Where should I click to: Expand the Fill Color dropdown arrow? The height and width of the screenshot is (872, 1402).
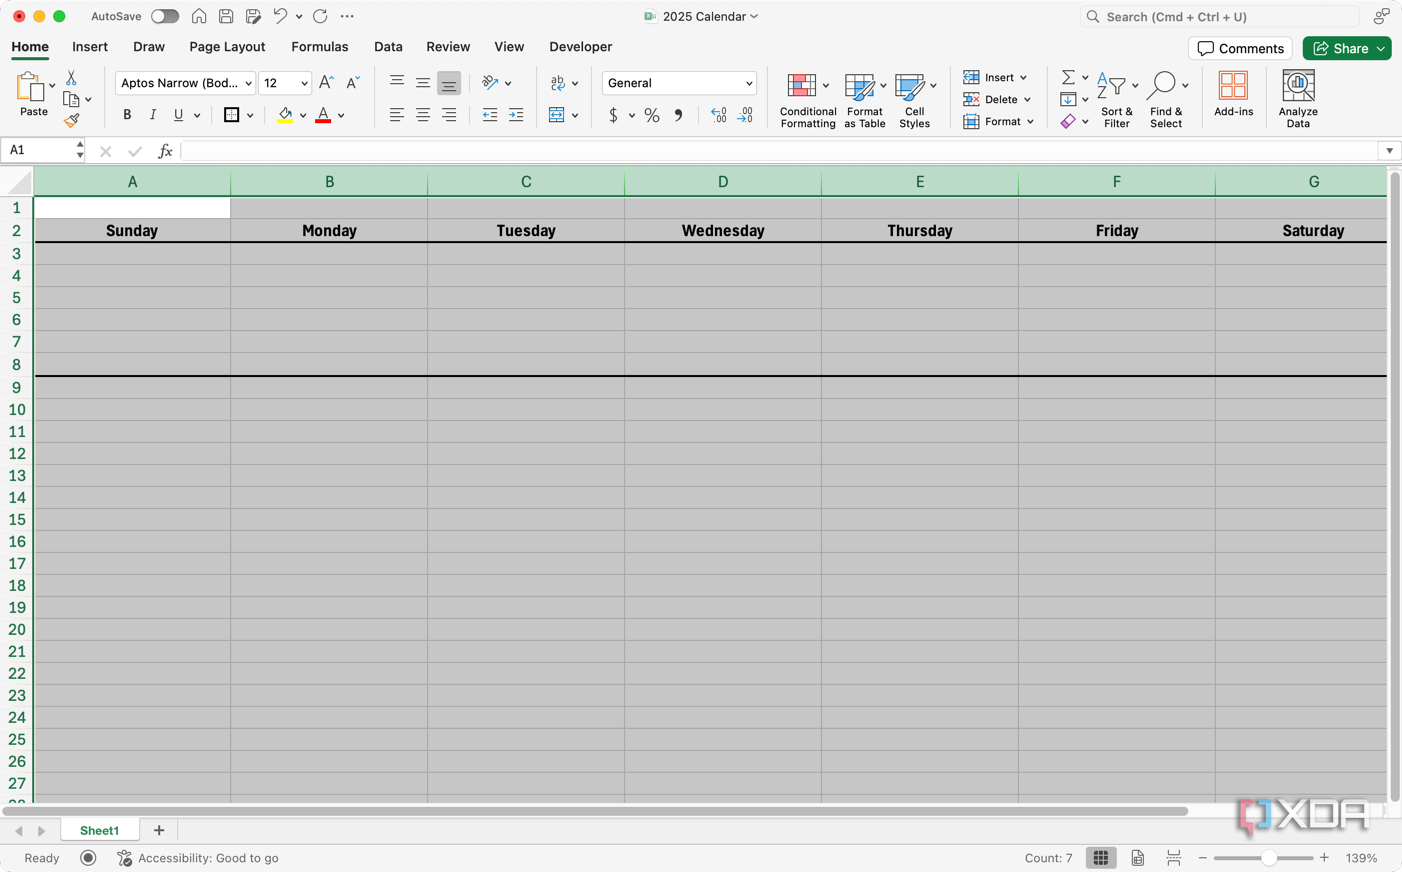303,115
